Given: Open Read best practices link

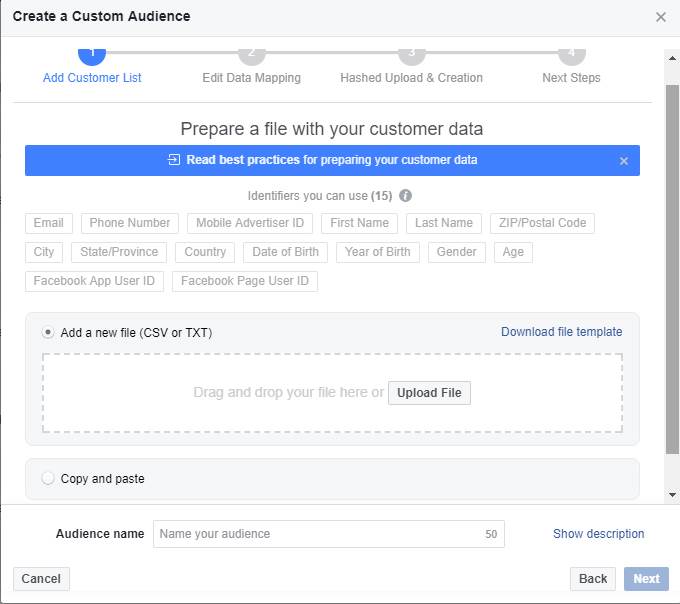Looking at the screenshot, I should point(331,160).
